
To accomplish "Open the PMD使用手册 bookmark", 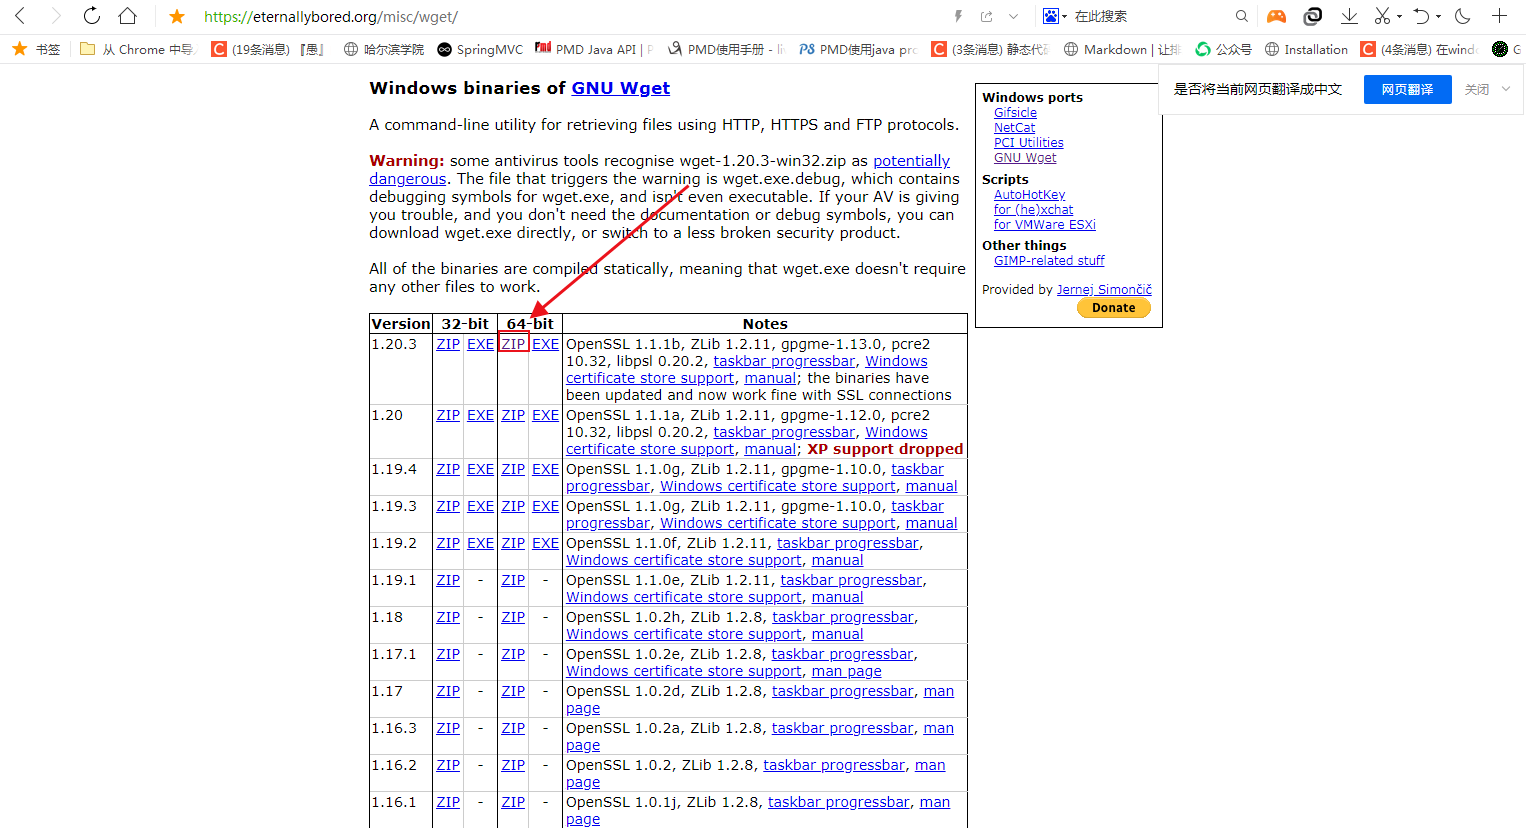I will point(726,49).
